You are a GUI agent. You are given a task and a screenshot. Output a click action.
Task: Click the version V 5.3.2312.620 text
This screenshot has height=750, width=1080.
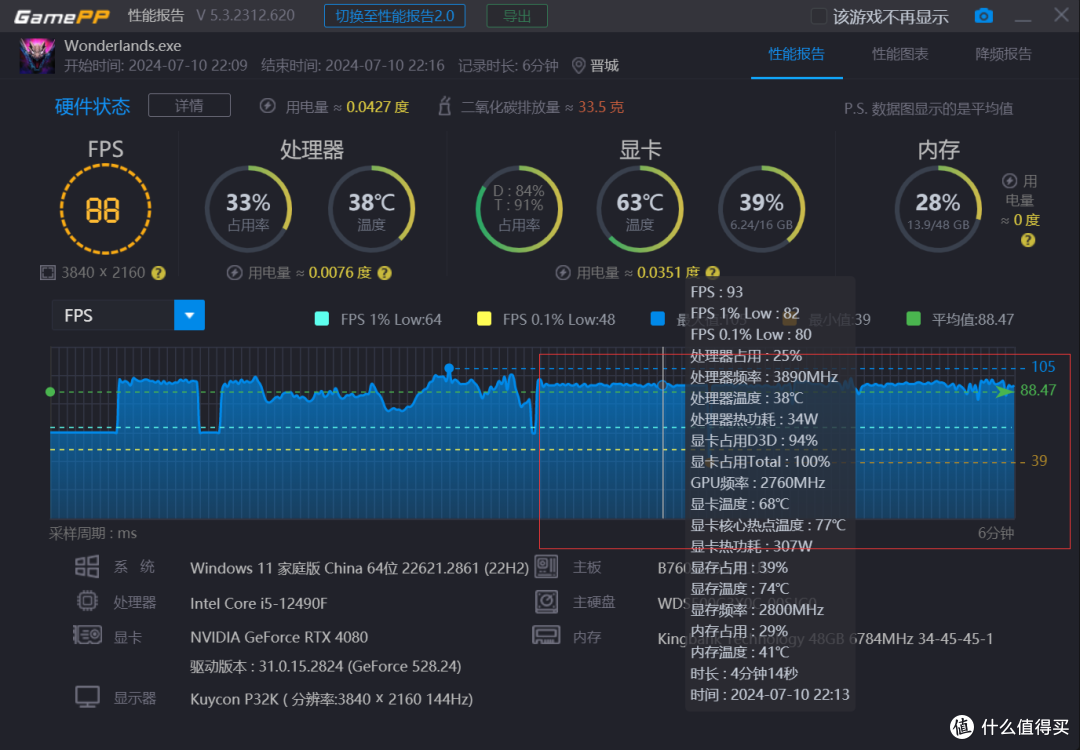pos(245,16)
